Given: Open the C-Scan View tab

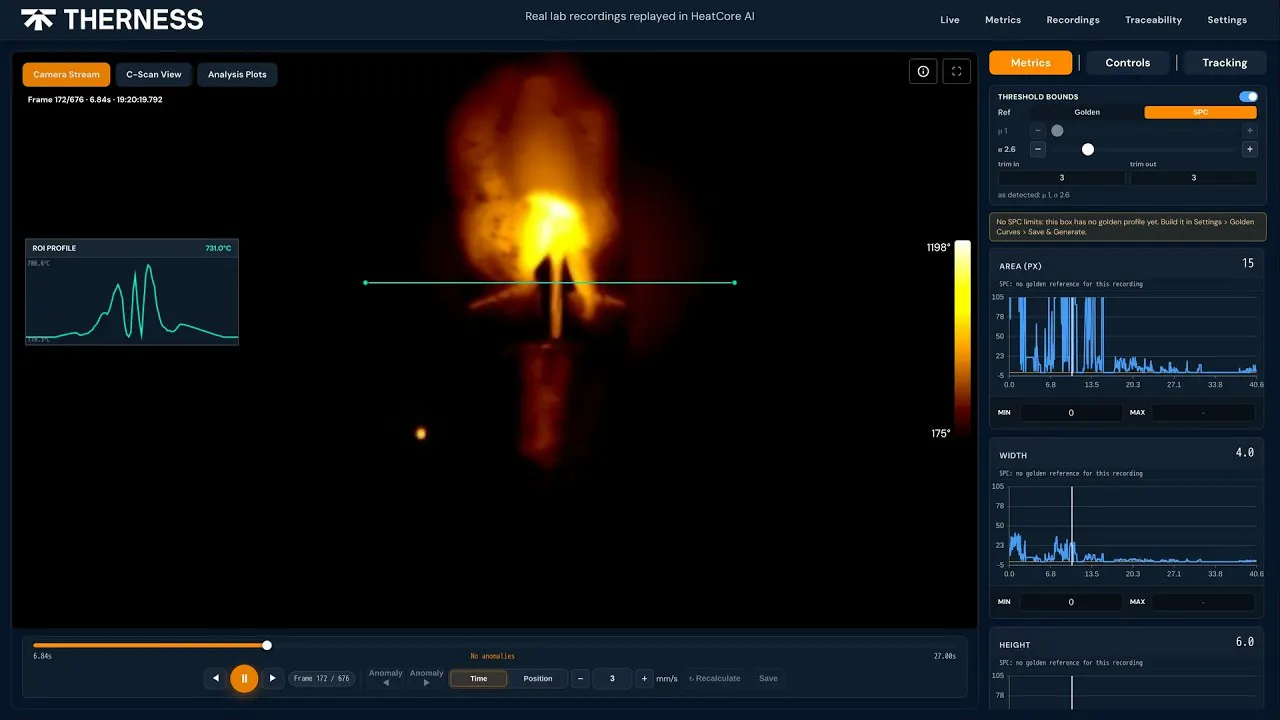Looking at the screenshot, I should [154, 74].
